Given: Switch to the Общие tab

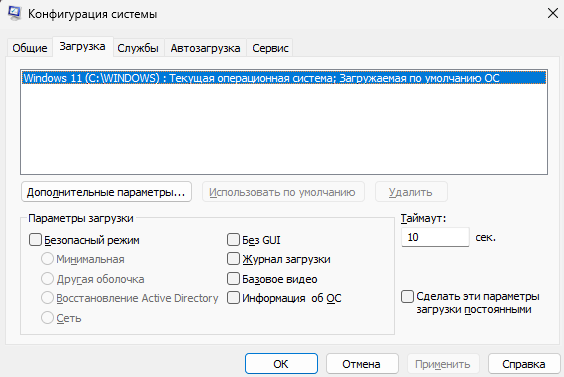Looking at the screenshot, I should click(x=30, y=48).
